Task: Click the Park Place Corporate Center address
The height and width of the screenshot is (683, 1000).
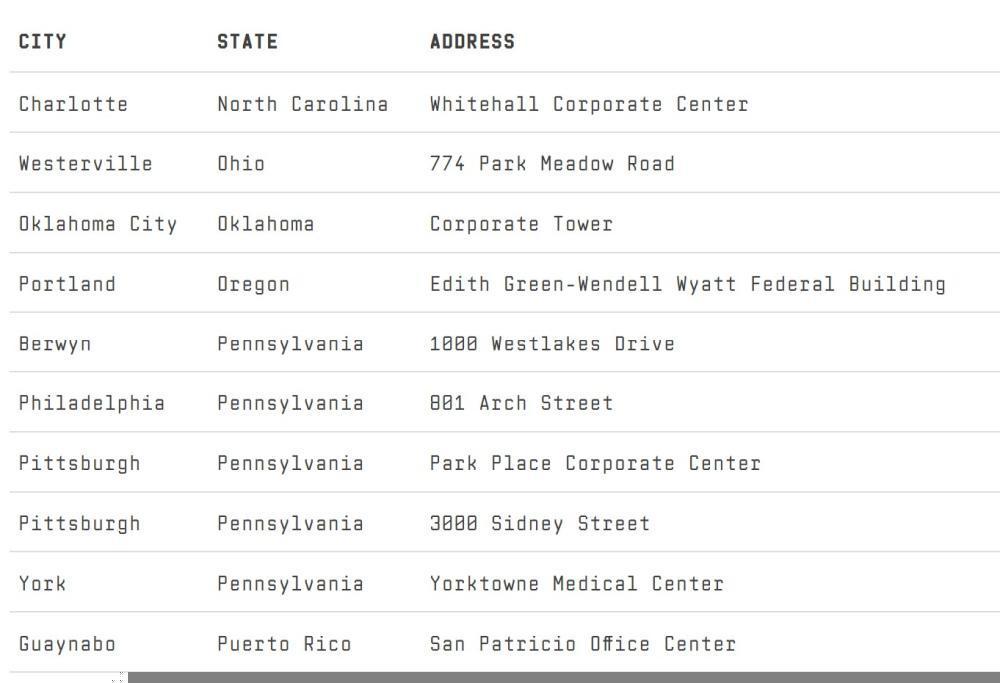Action: (595, 464)
